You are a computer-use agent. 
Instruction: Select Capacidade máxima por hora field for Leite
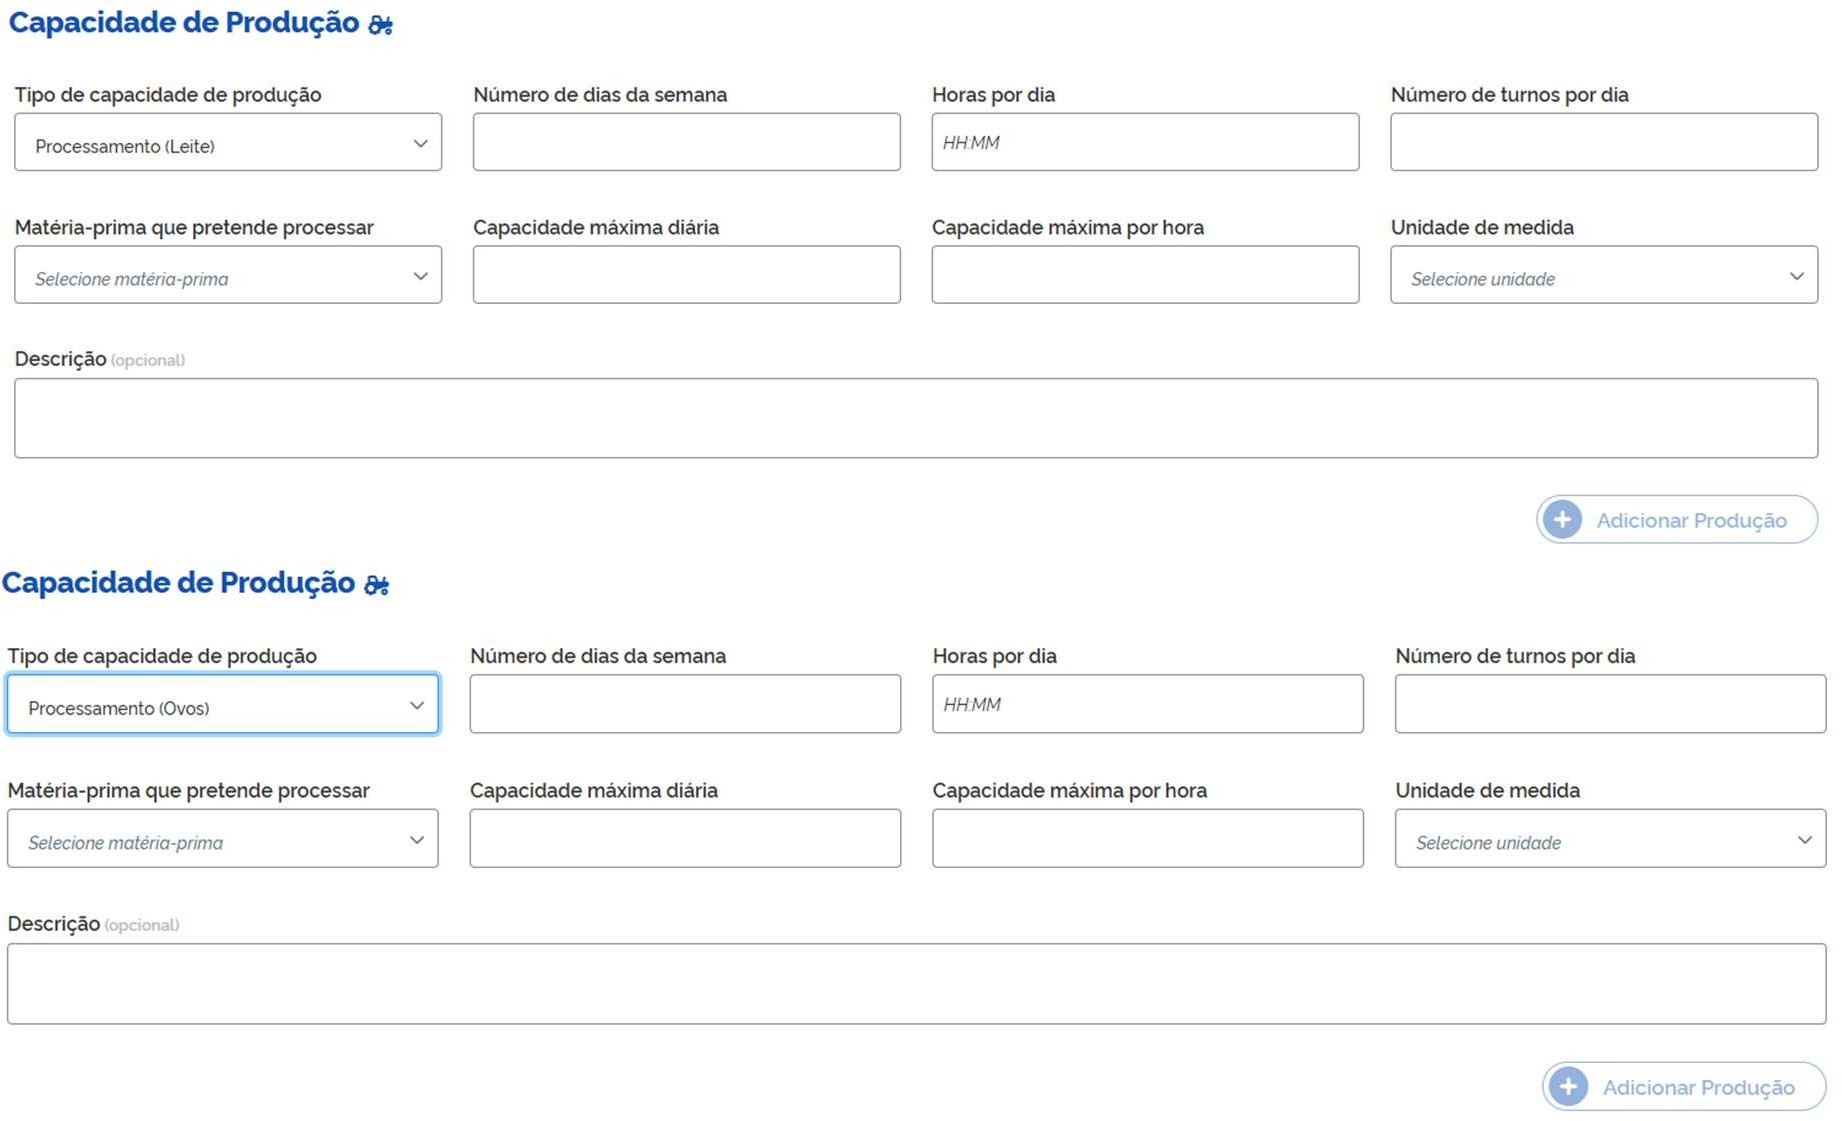[1145, 276]
